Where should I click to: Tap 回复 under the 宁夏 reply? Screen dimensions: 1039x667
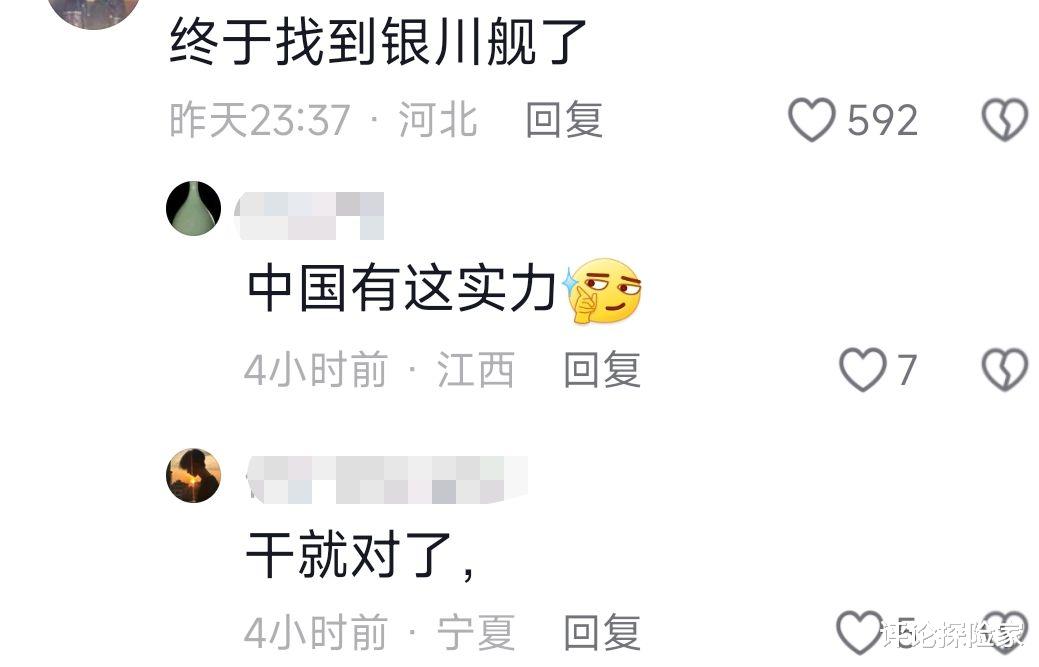tap(602, 633)
